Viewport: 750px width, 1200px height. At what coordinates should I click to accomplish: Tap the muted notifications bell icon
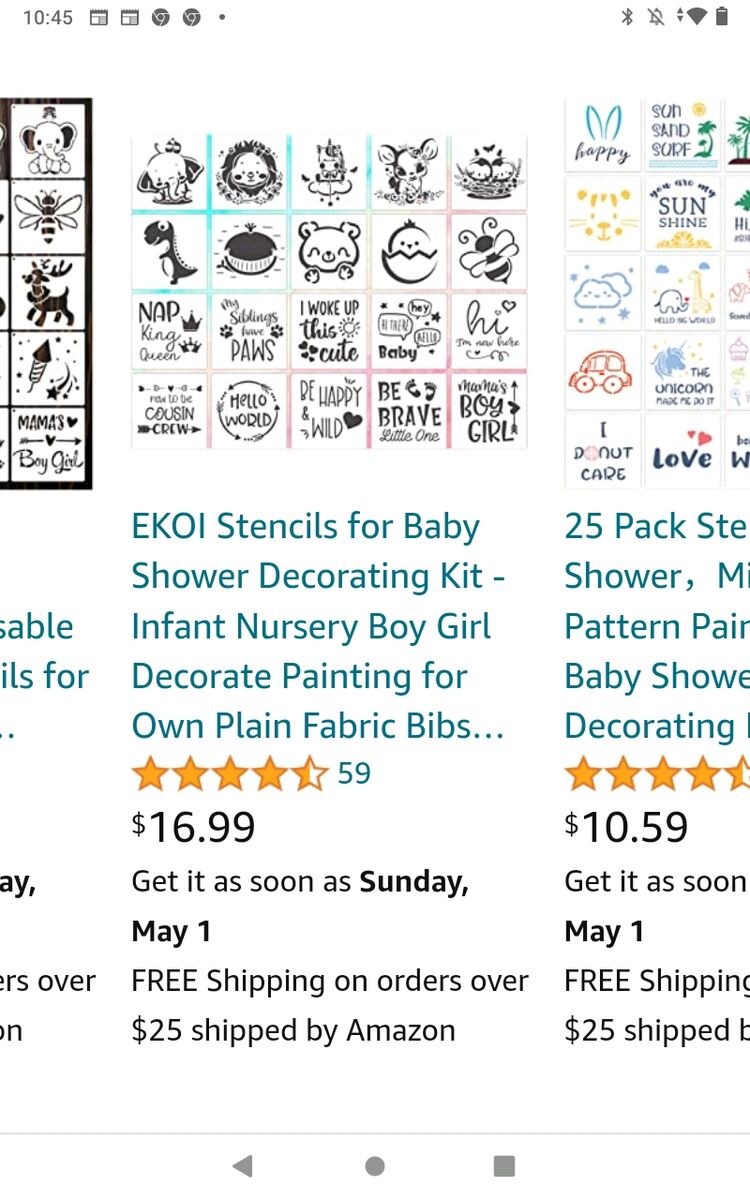pos(656,17)
